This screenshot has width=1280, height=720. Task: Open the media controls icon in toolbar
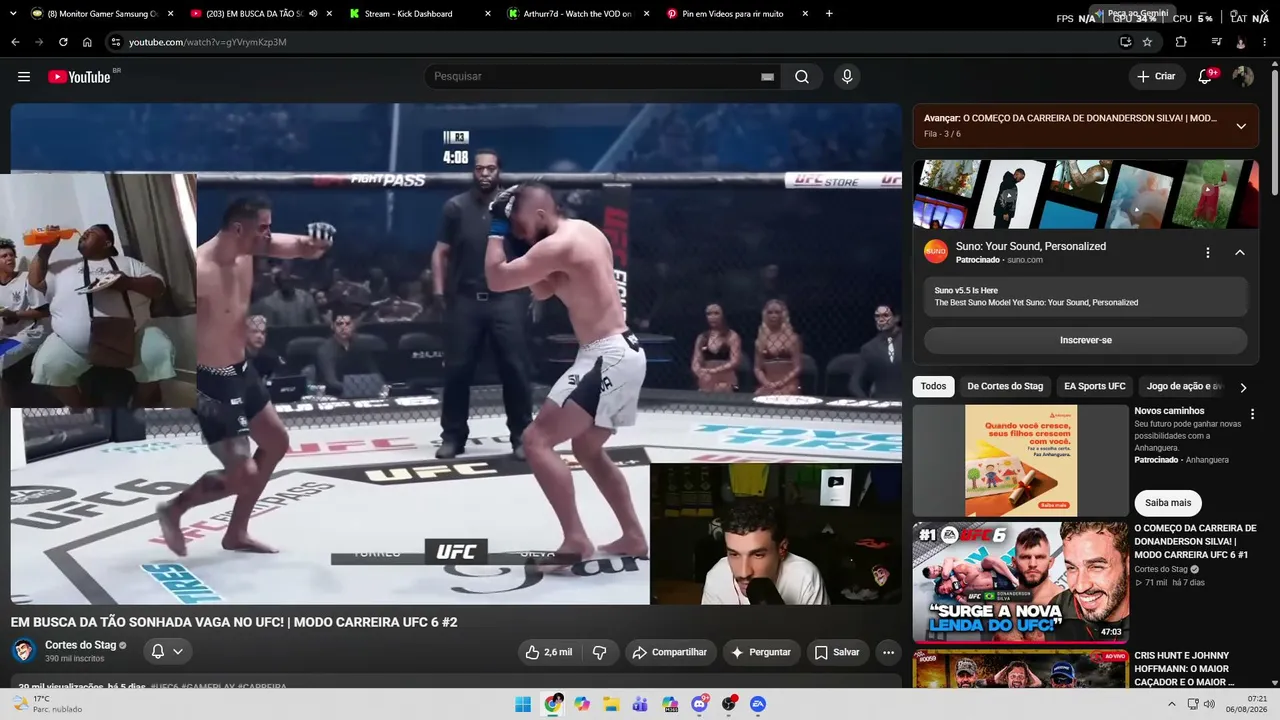pyautogui.click(x=1216, y=42)
